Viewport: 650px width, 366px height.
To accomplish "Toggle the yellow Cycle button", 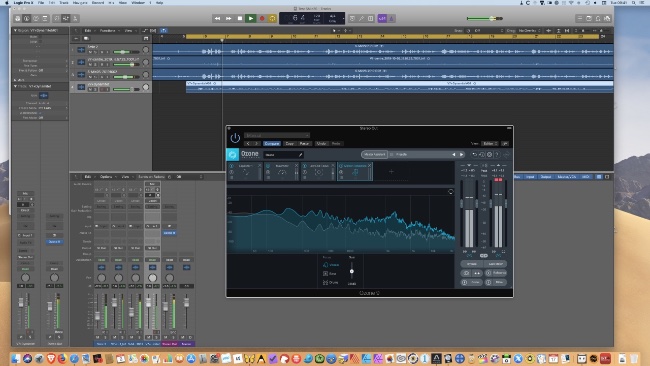I will pos(272,18).
